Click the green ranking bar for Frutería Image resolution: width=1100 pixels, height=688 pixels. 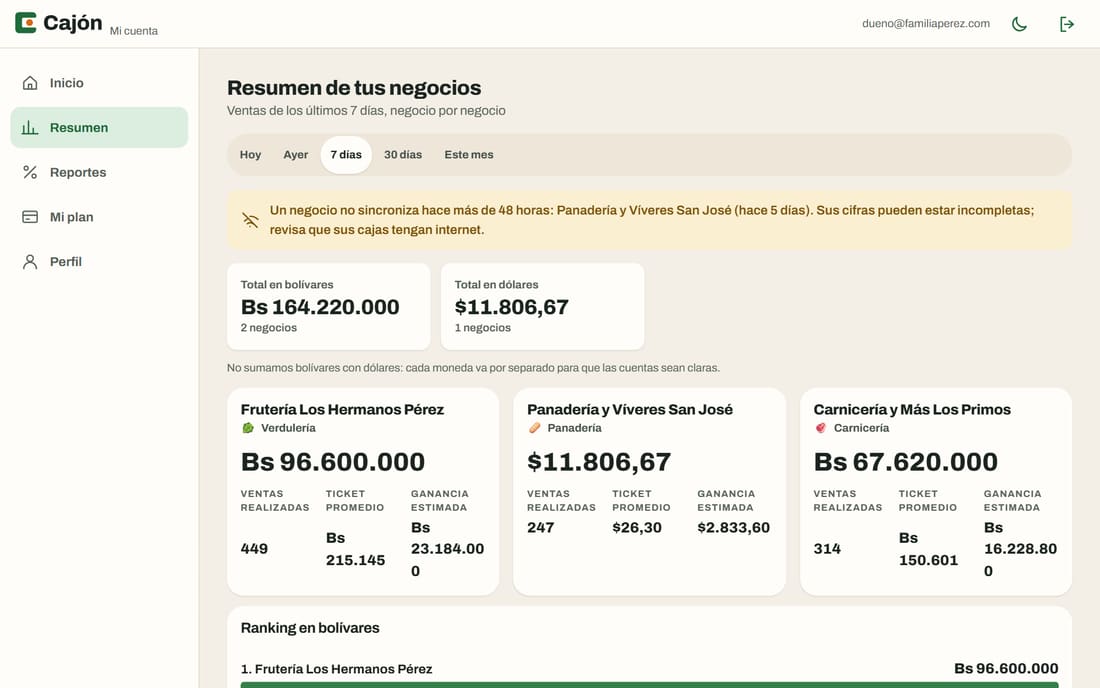click(x=650, y=685)
